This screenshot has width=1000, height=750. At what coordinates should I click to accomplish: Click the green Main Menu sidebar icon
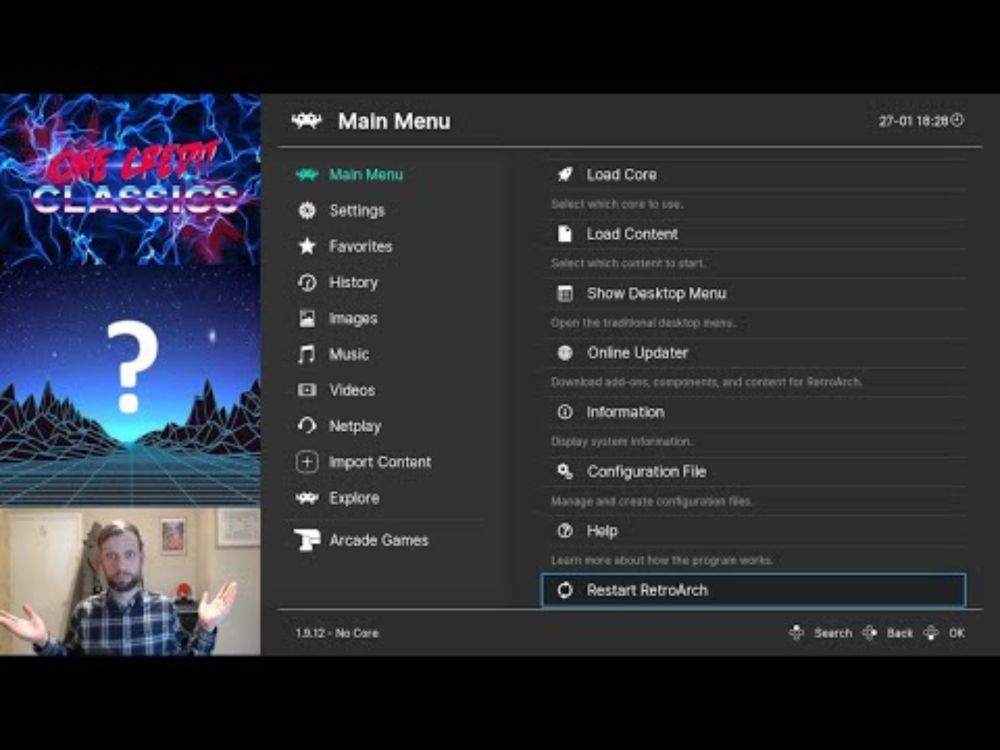pyautogui.click(x=307, y=174)
